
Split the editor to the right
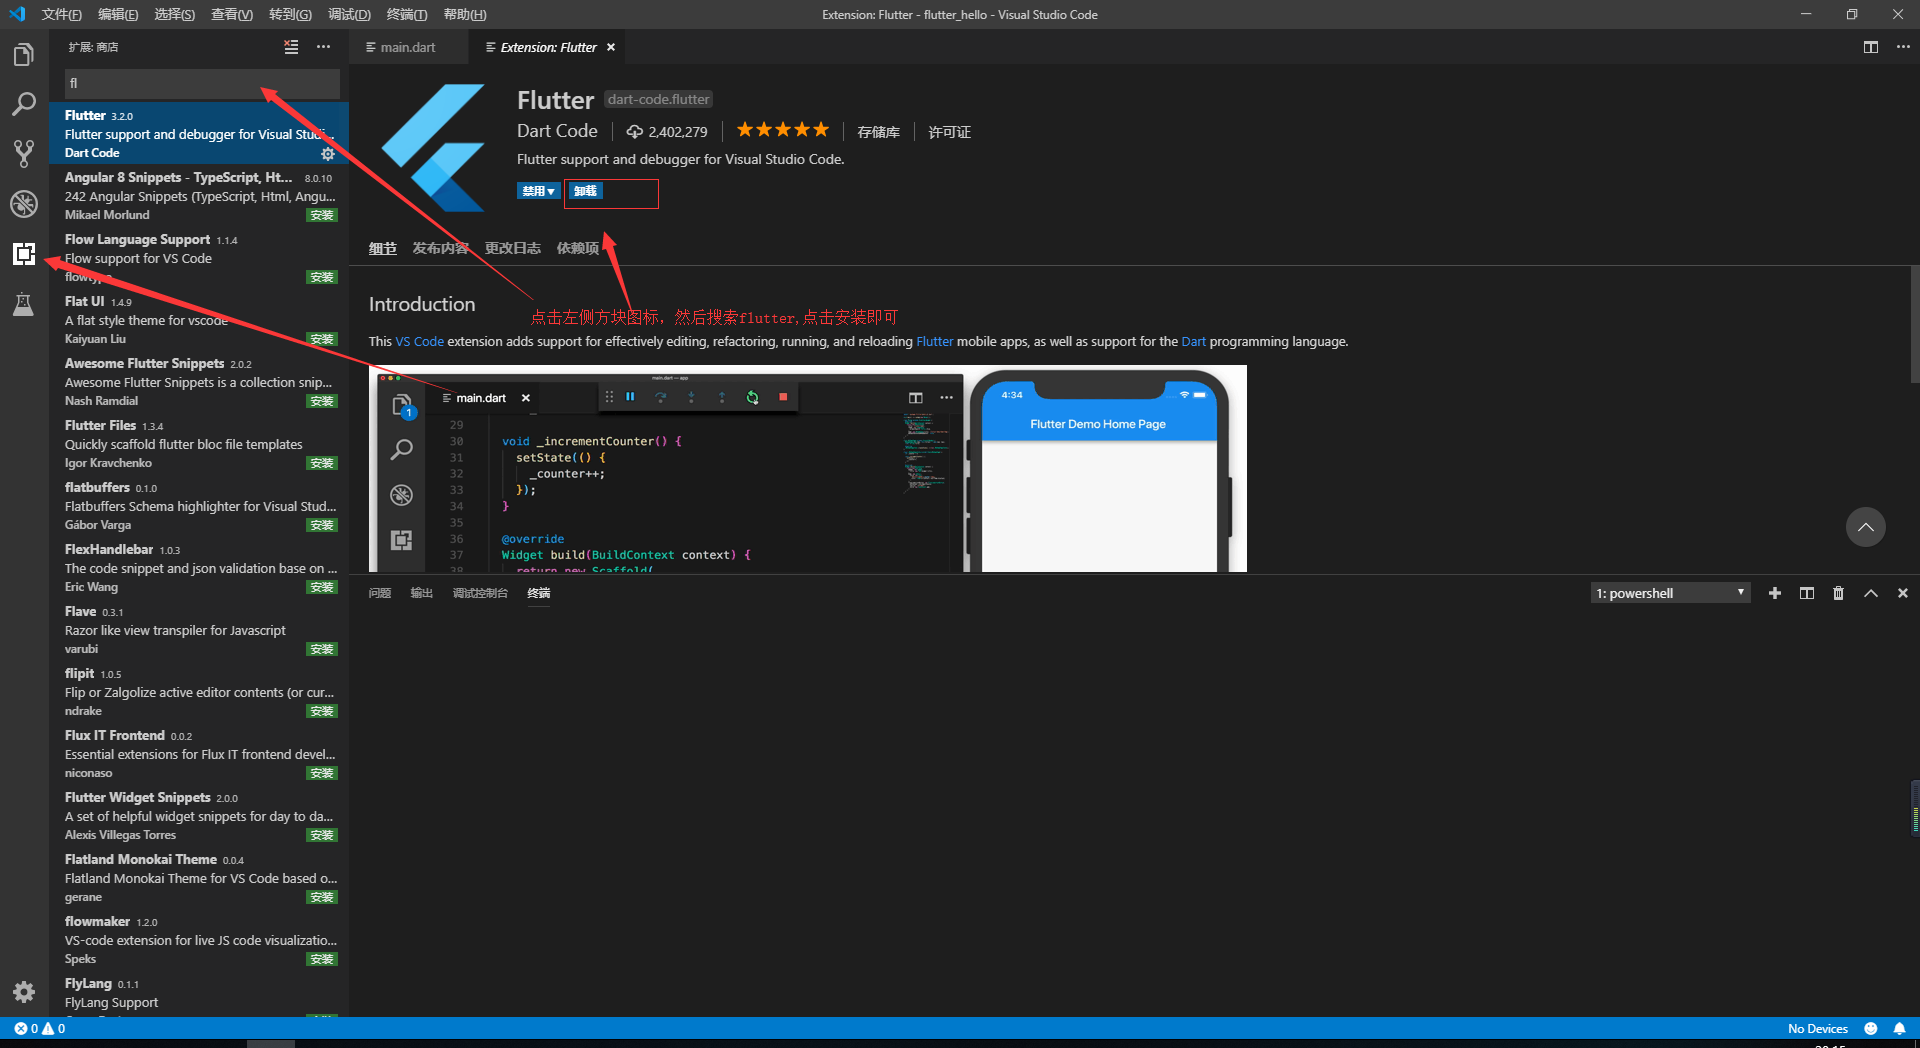click(x=1871, y=47)
